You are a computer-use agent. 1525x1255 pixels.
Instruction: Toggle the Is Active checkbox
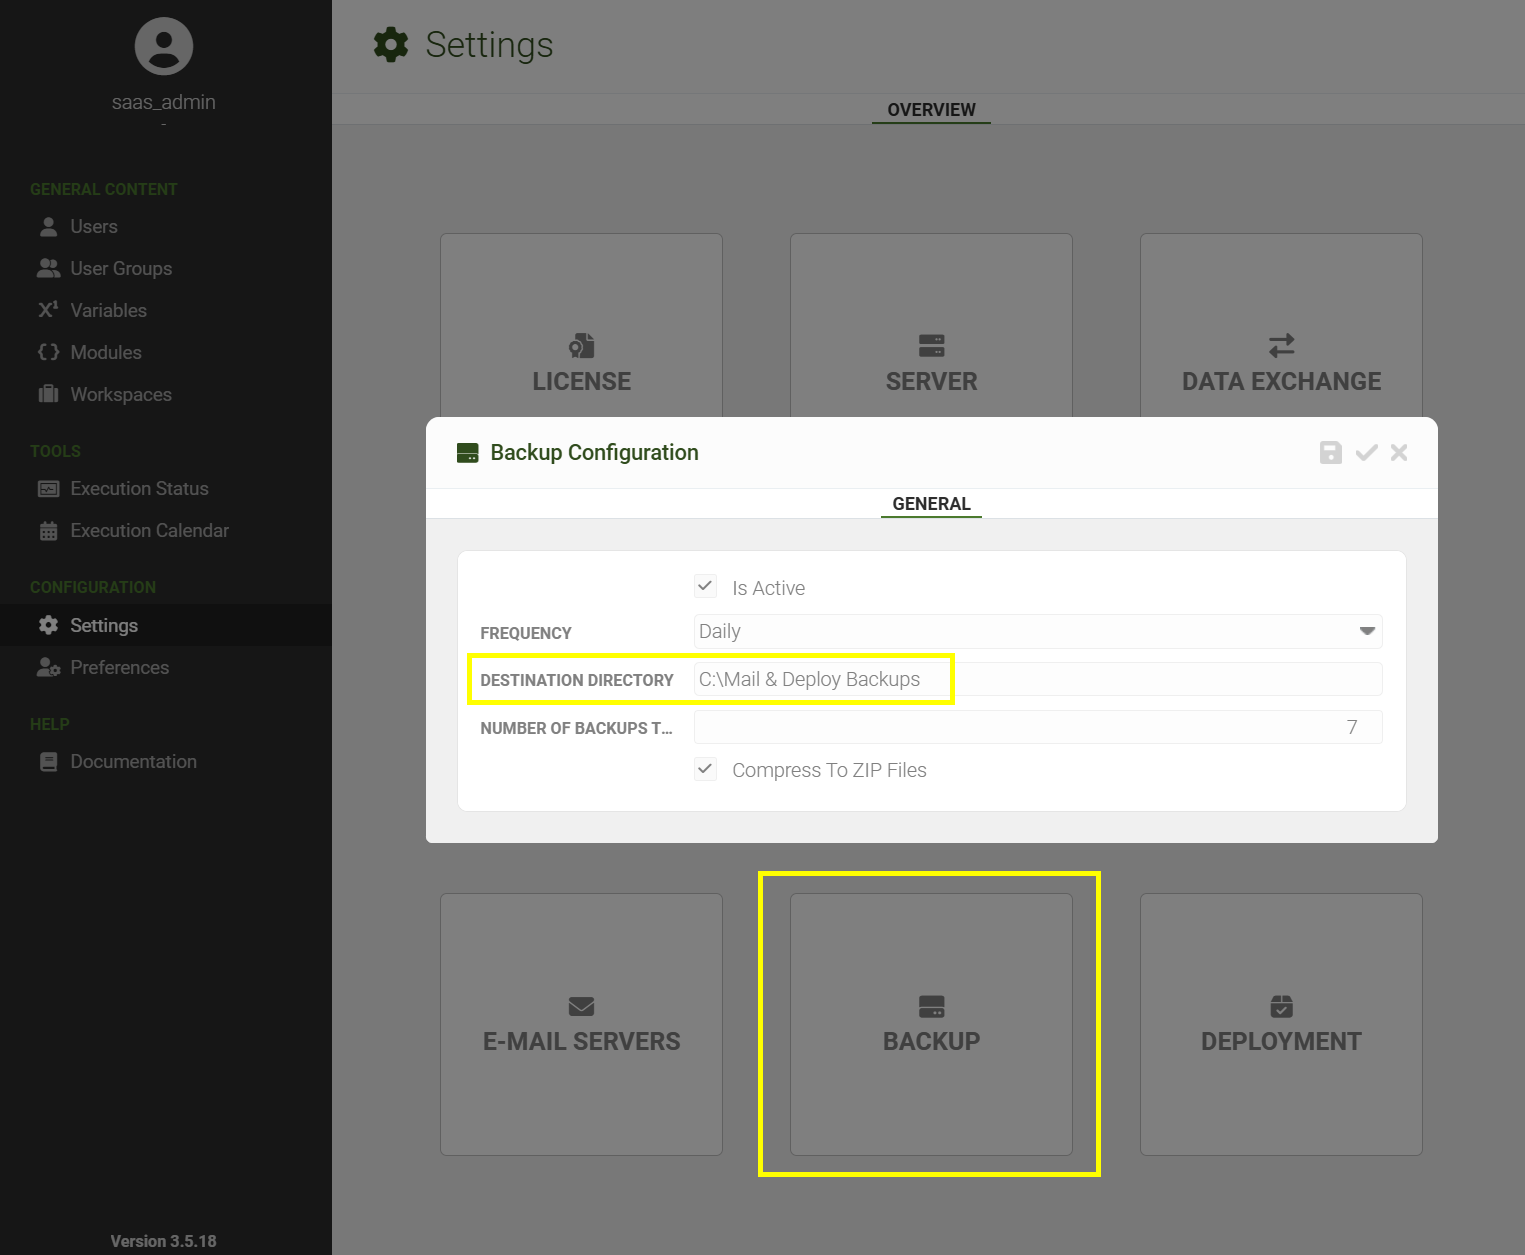(x=706, y=586)
